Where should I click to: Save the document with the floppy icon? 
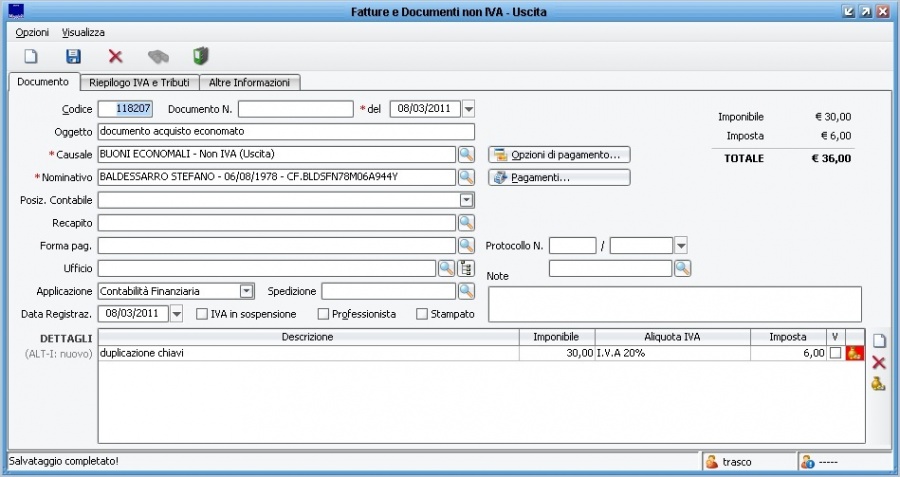(x=73, y=57)
